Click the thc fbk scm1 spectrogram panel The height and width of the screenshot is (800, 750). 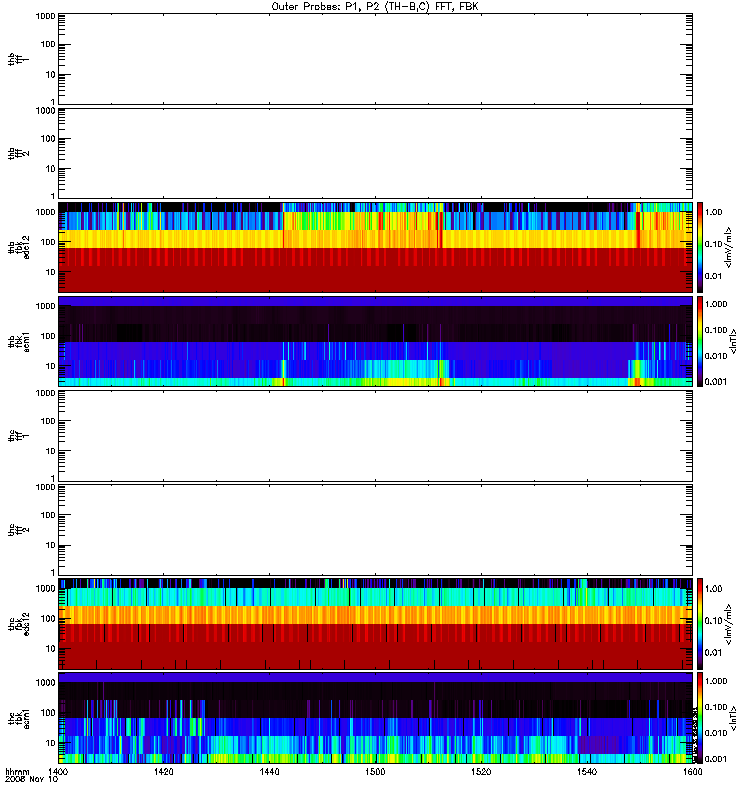[x=375, y=718]
